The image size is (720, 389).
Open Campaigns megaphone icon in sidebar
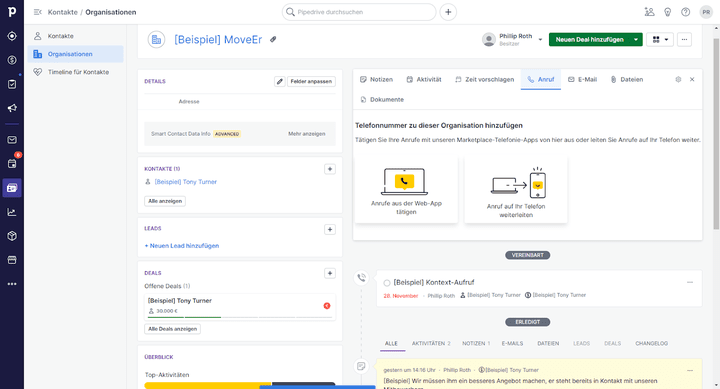pos(12,108)
